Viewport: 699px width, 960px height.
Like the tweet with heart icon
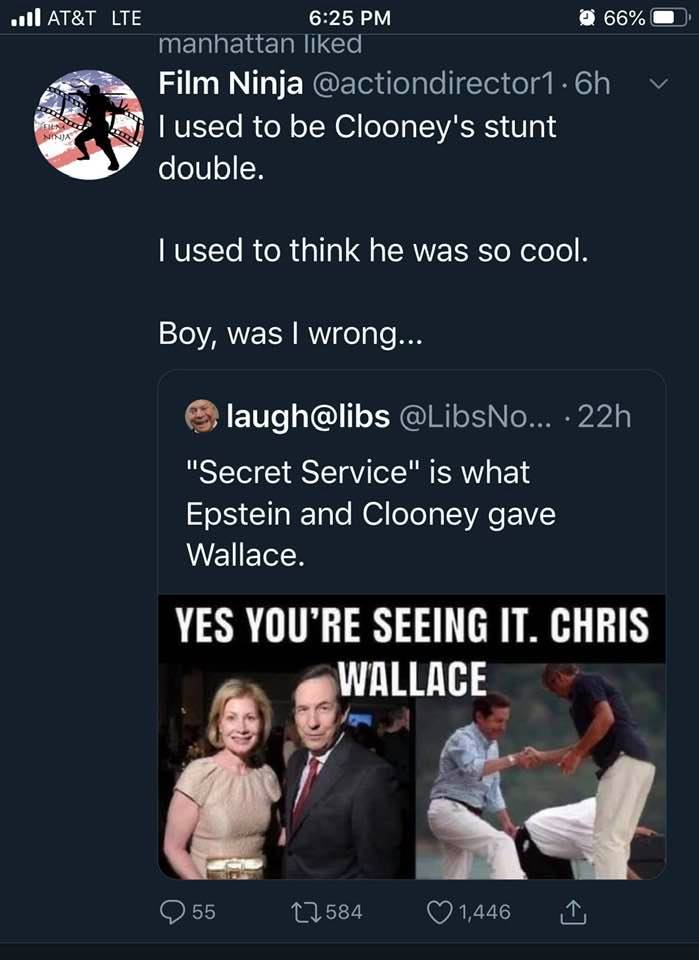tap(440, 911)
